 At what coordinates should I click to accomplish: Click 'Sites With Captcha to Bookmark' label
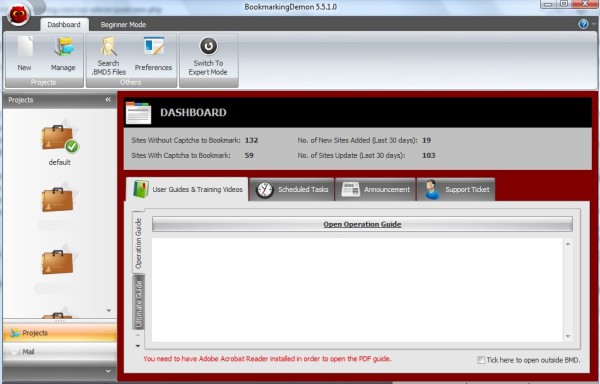pyautogui.click(x=181, y=155)
